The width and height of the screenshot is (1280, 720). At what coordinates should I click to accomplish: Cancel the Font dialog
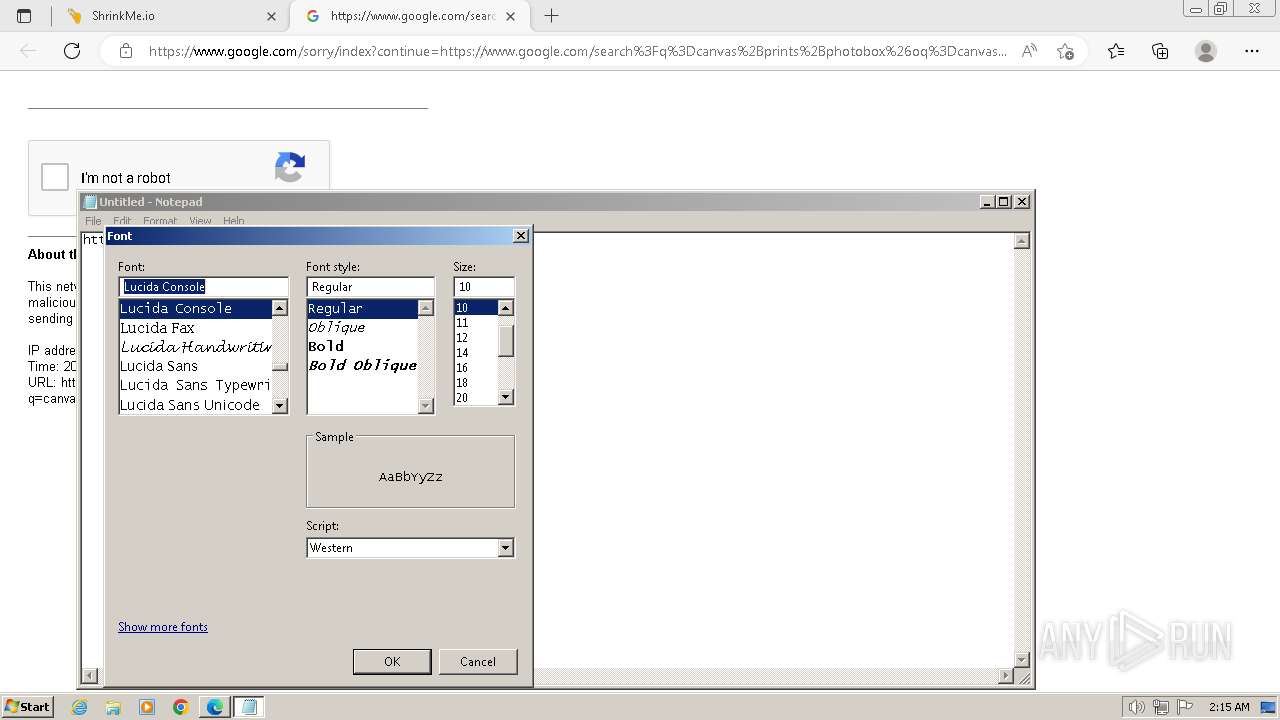pyautogui.click(x=478, y=661)
